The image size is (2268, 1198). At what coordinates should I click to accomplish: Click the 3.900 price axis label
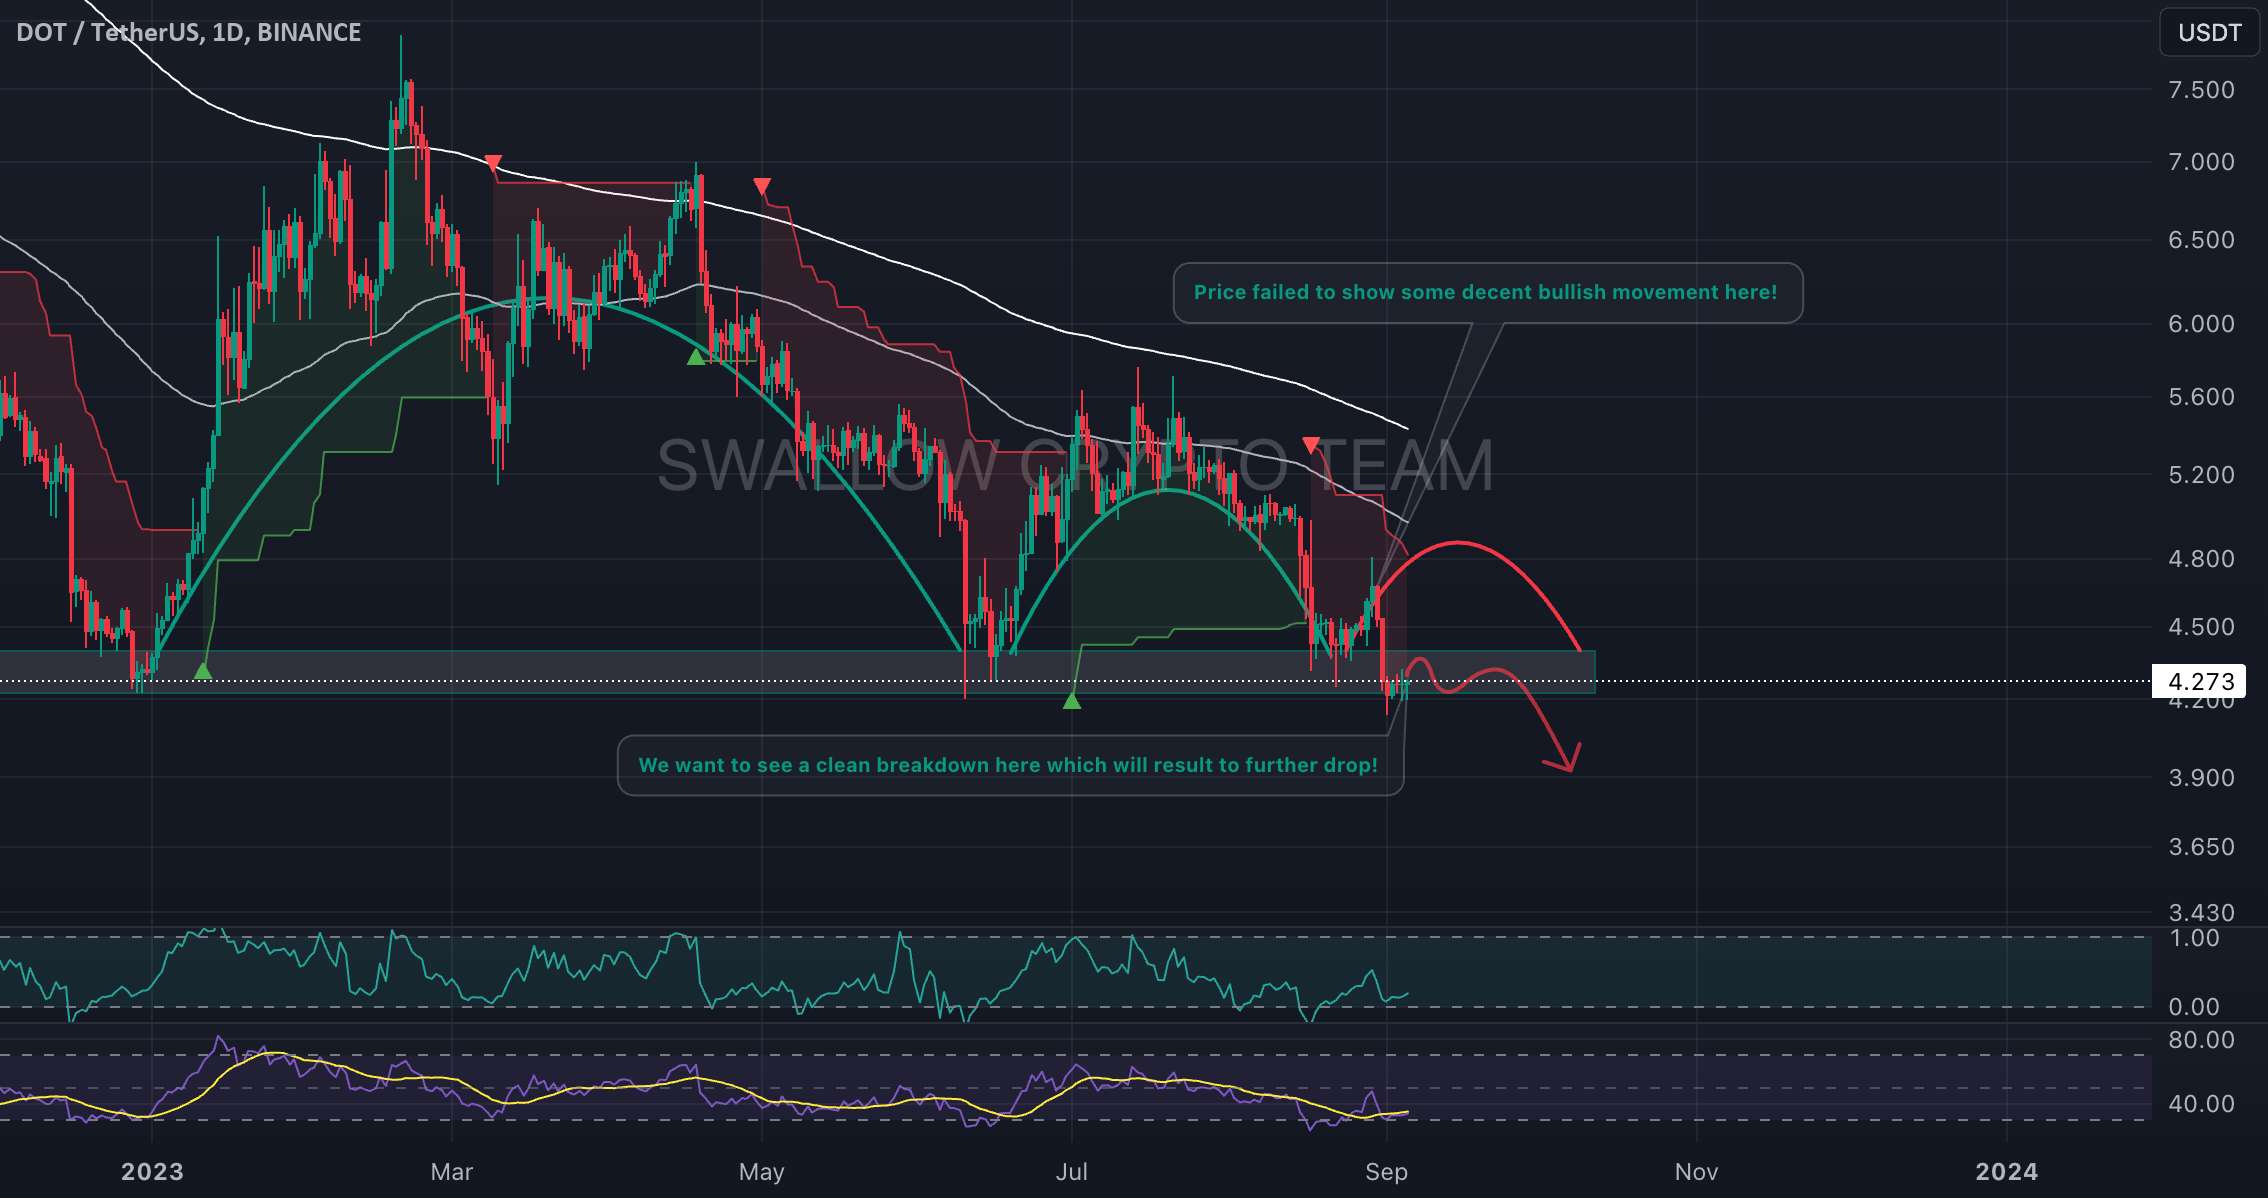(2201, 778)
